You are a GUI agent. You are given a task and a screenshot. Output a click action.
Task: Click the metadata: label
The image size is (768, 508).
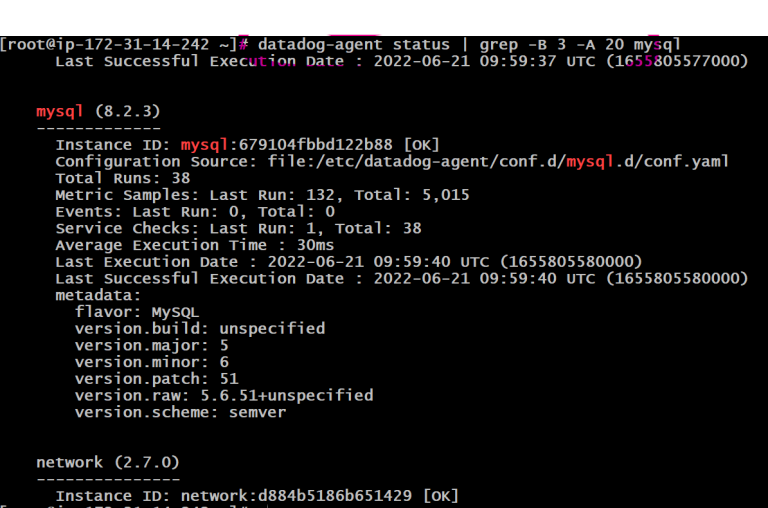coord(98,295)
